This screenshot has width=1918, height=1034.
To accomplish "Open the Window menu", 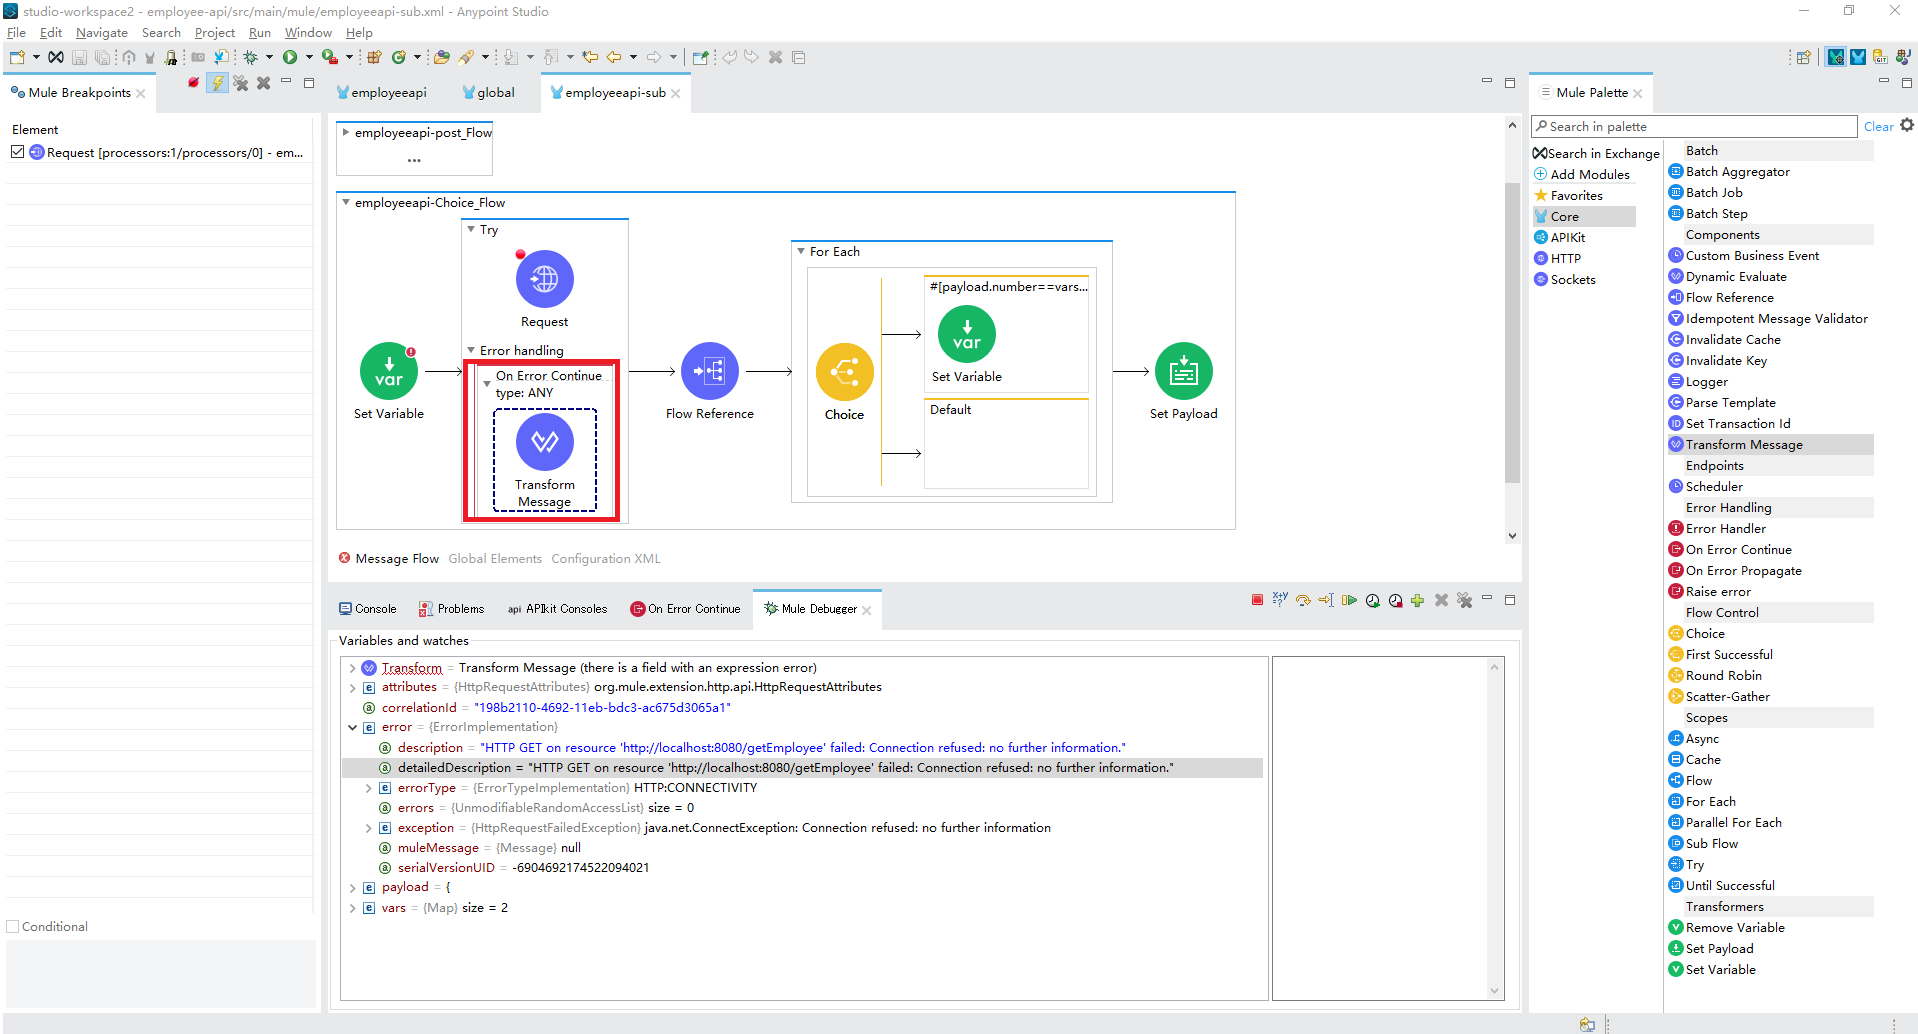I will [x=308, y=33].
